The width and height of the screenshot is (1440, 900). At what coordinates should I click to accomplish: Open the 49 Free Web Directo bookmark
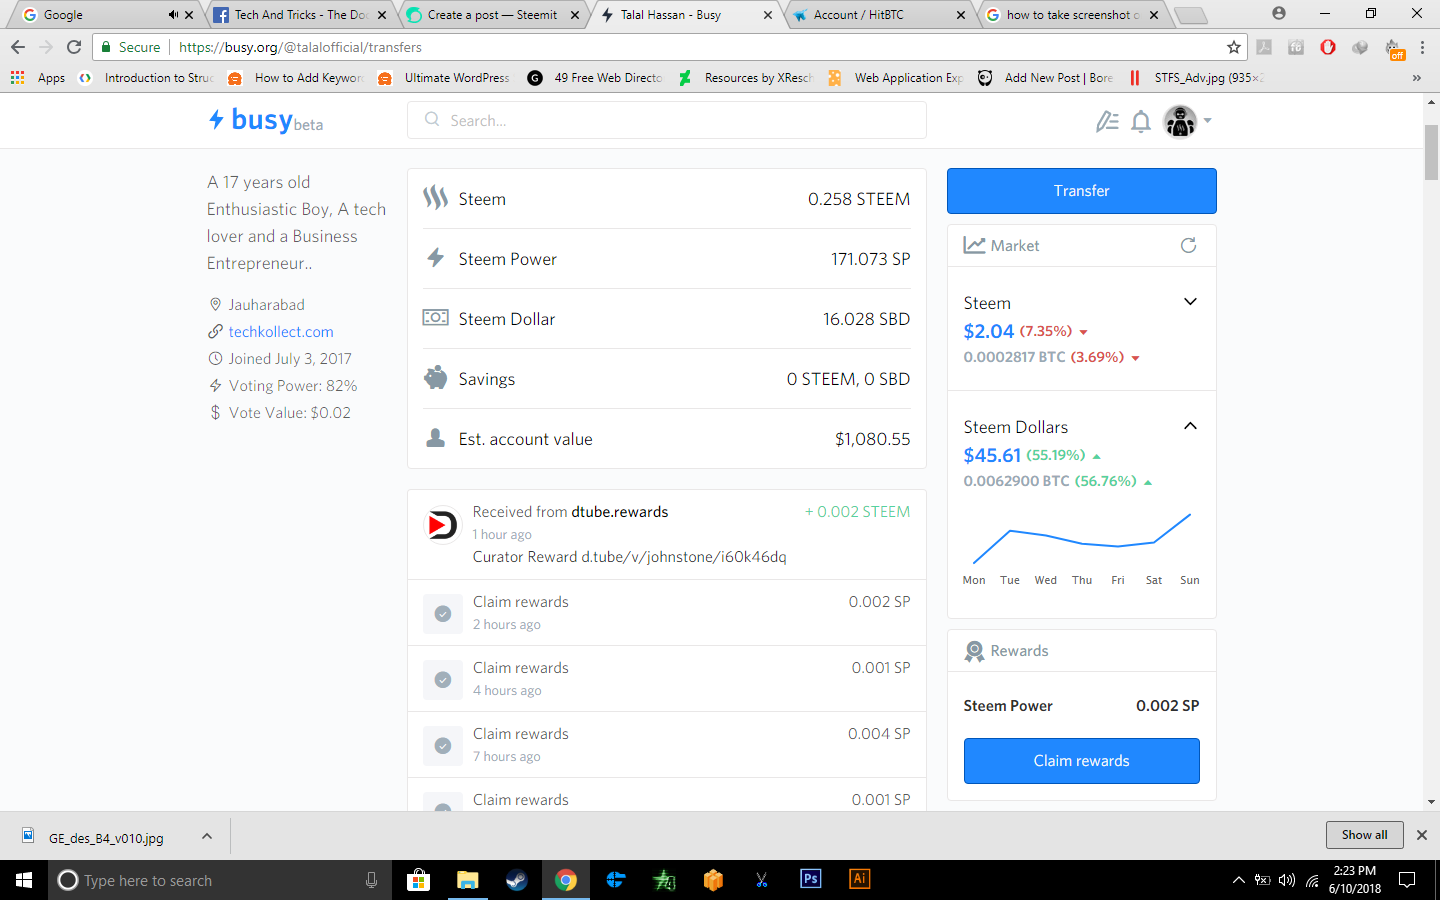point(596,78)
